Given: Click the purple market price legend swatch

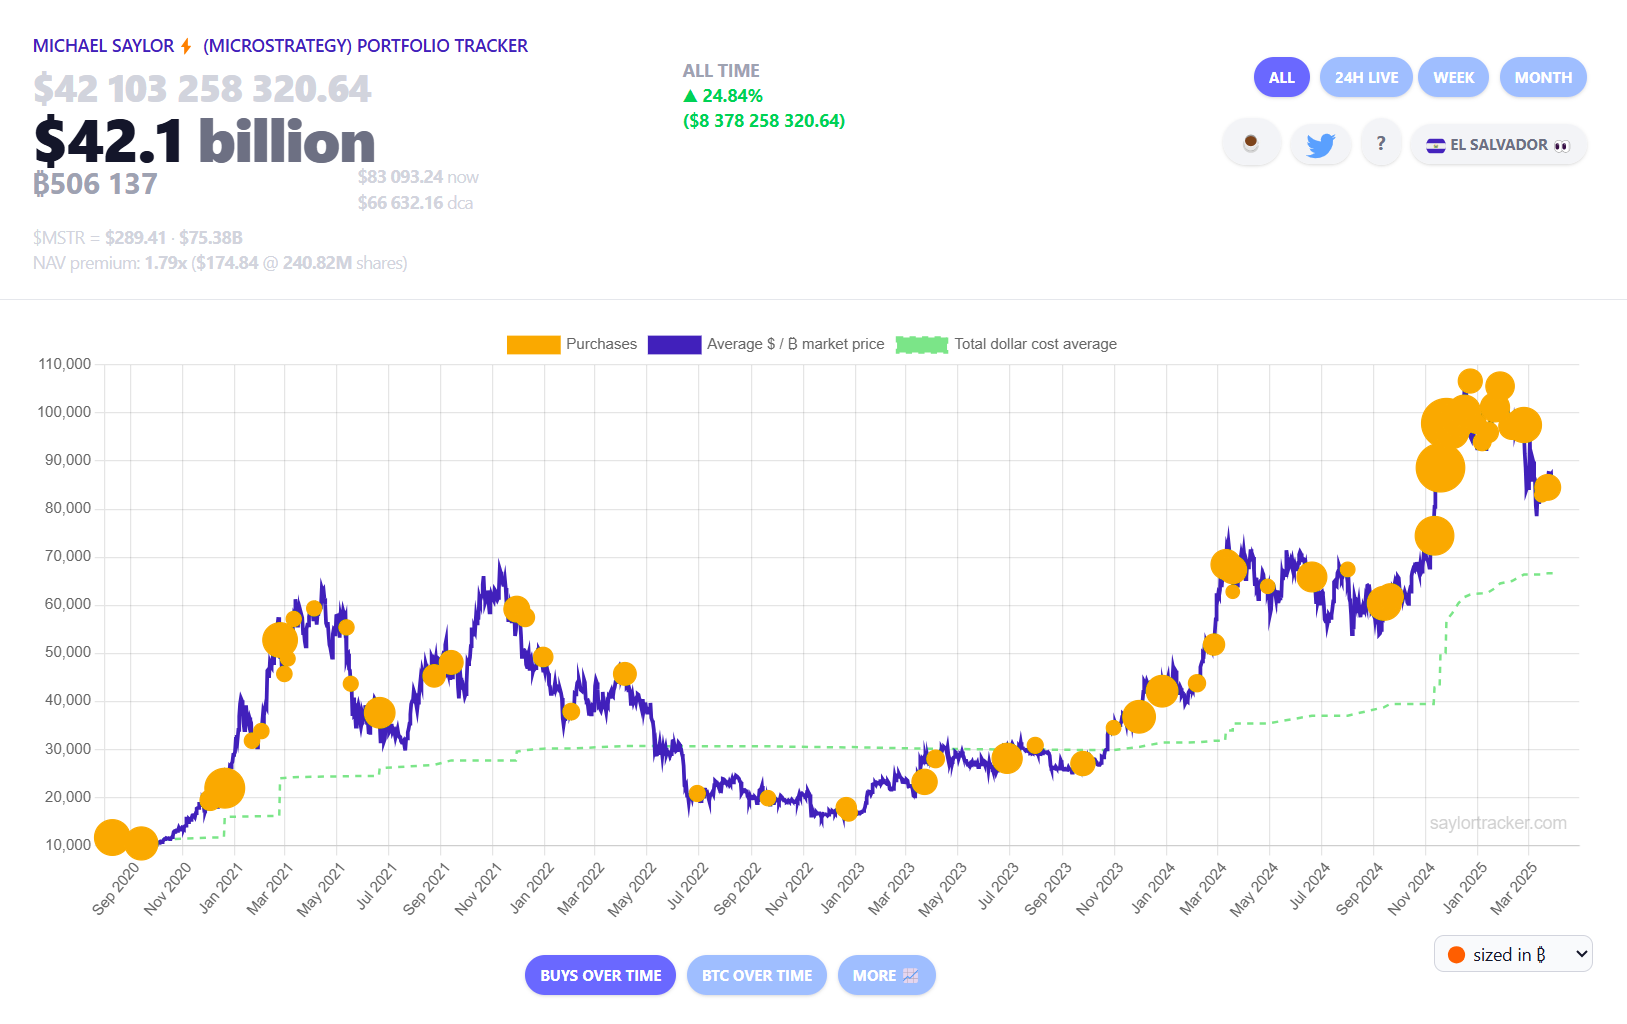Looking at the screenshot, I should pos(674,345).
